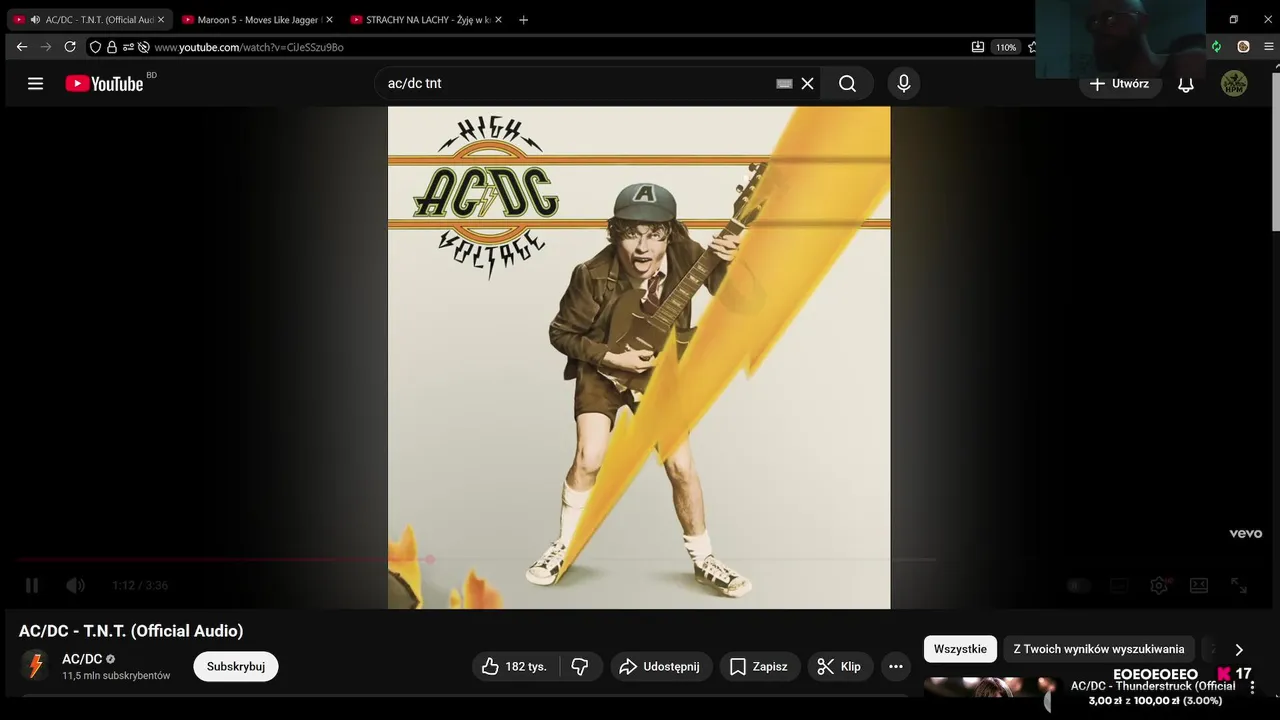Close the AC/DC T.N.T. tab
Image resolution: width=1280 pixels, height=720 pixels.
[161, 20]
